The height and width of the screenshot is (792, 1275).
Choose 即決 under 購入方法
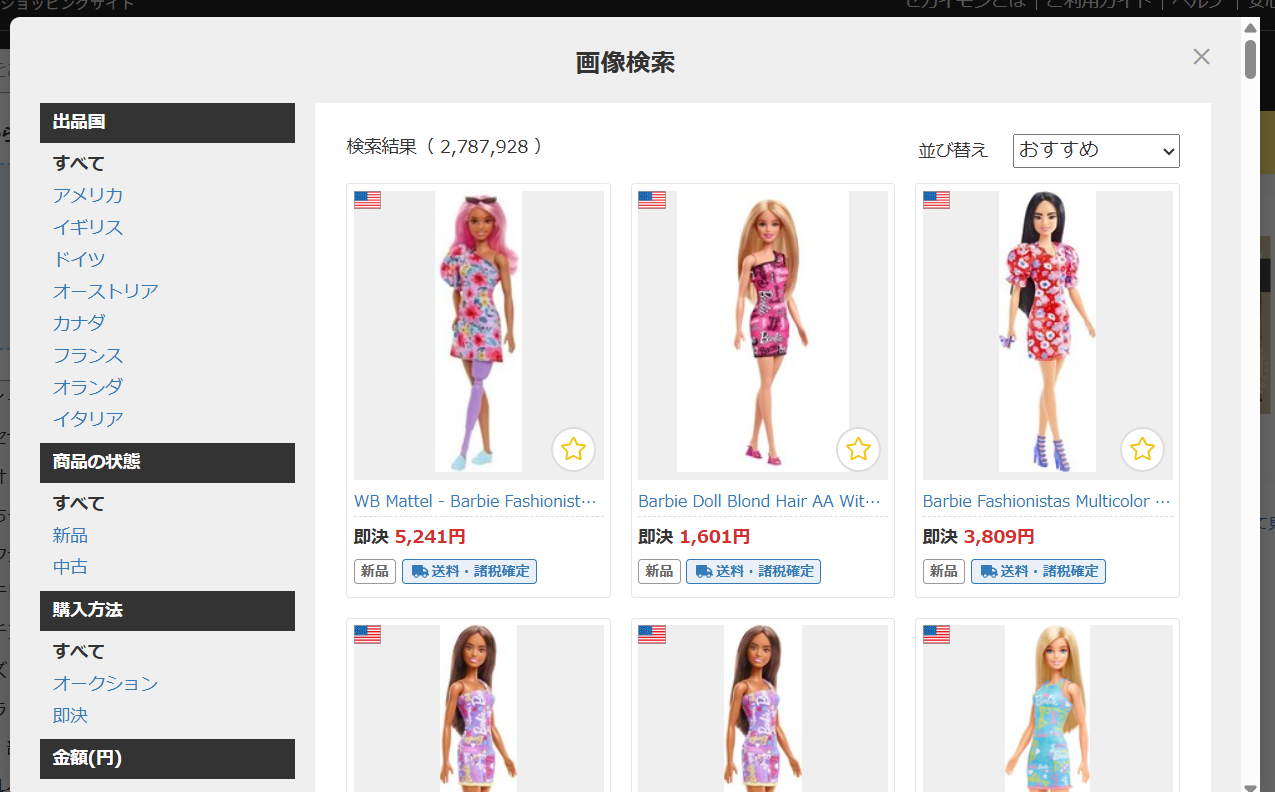pyautogui.click(x=70, y=715)
